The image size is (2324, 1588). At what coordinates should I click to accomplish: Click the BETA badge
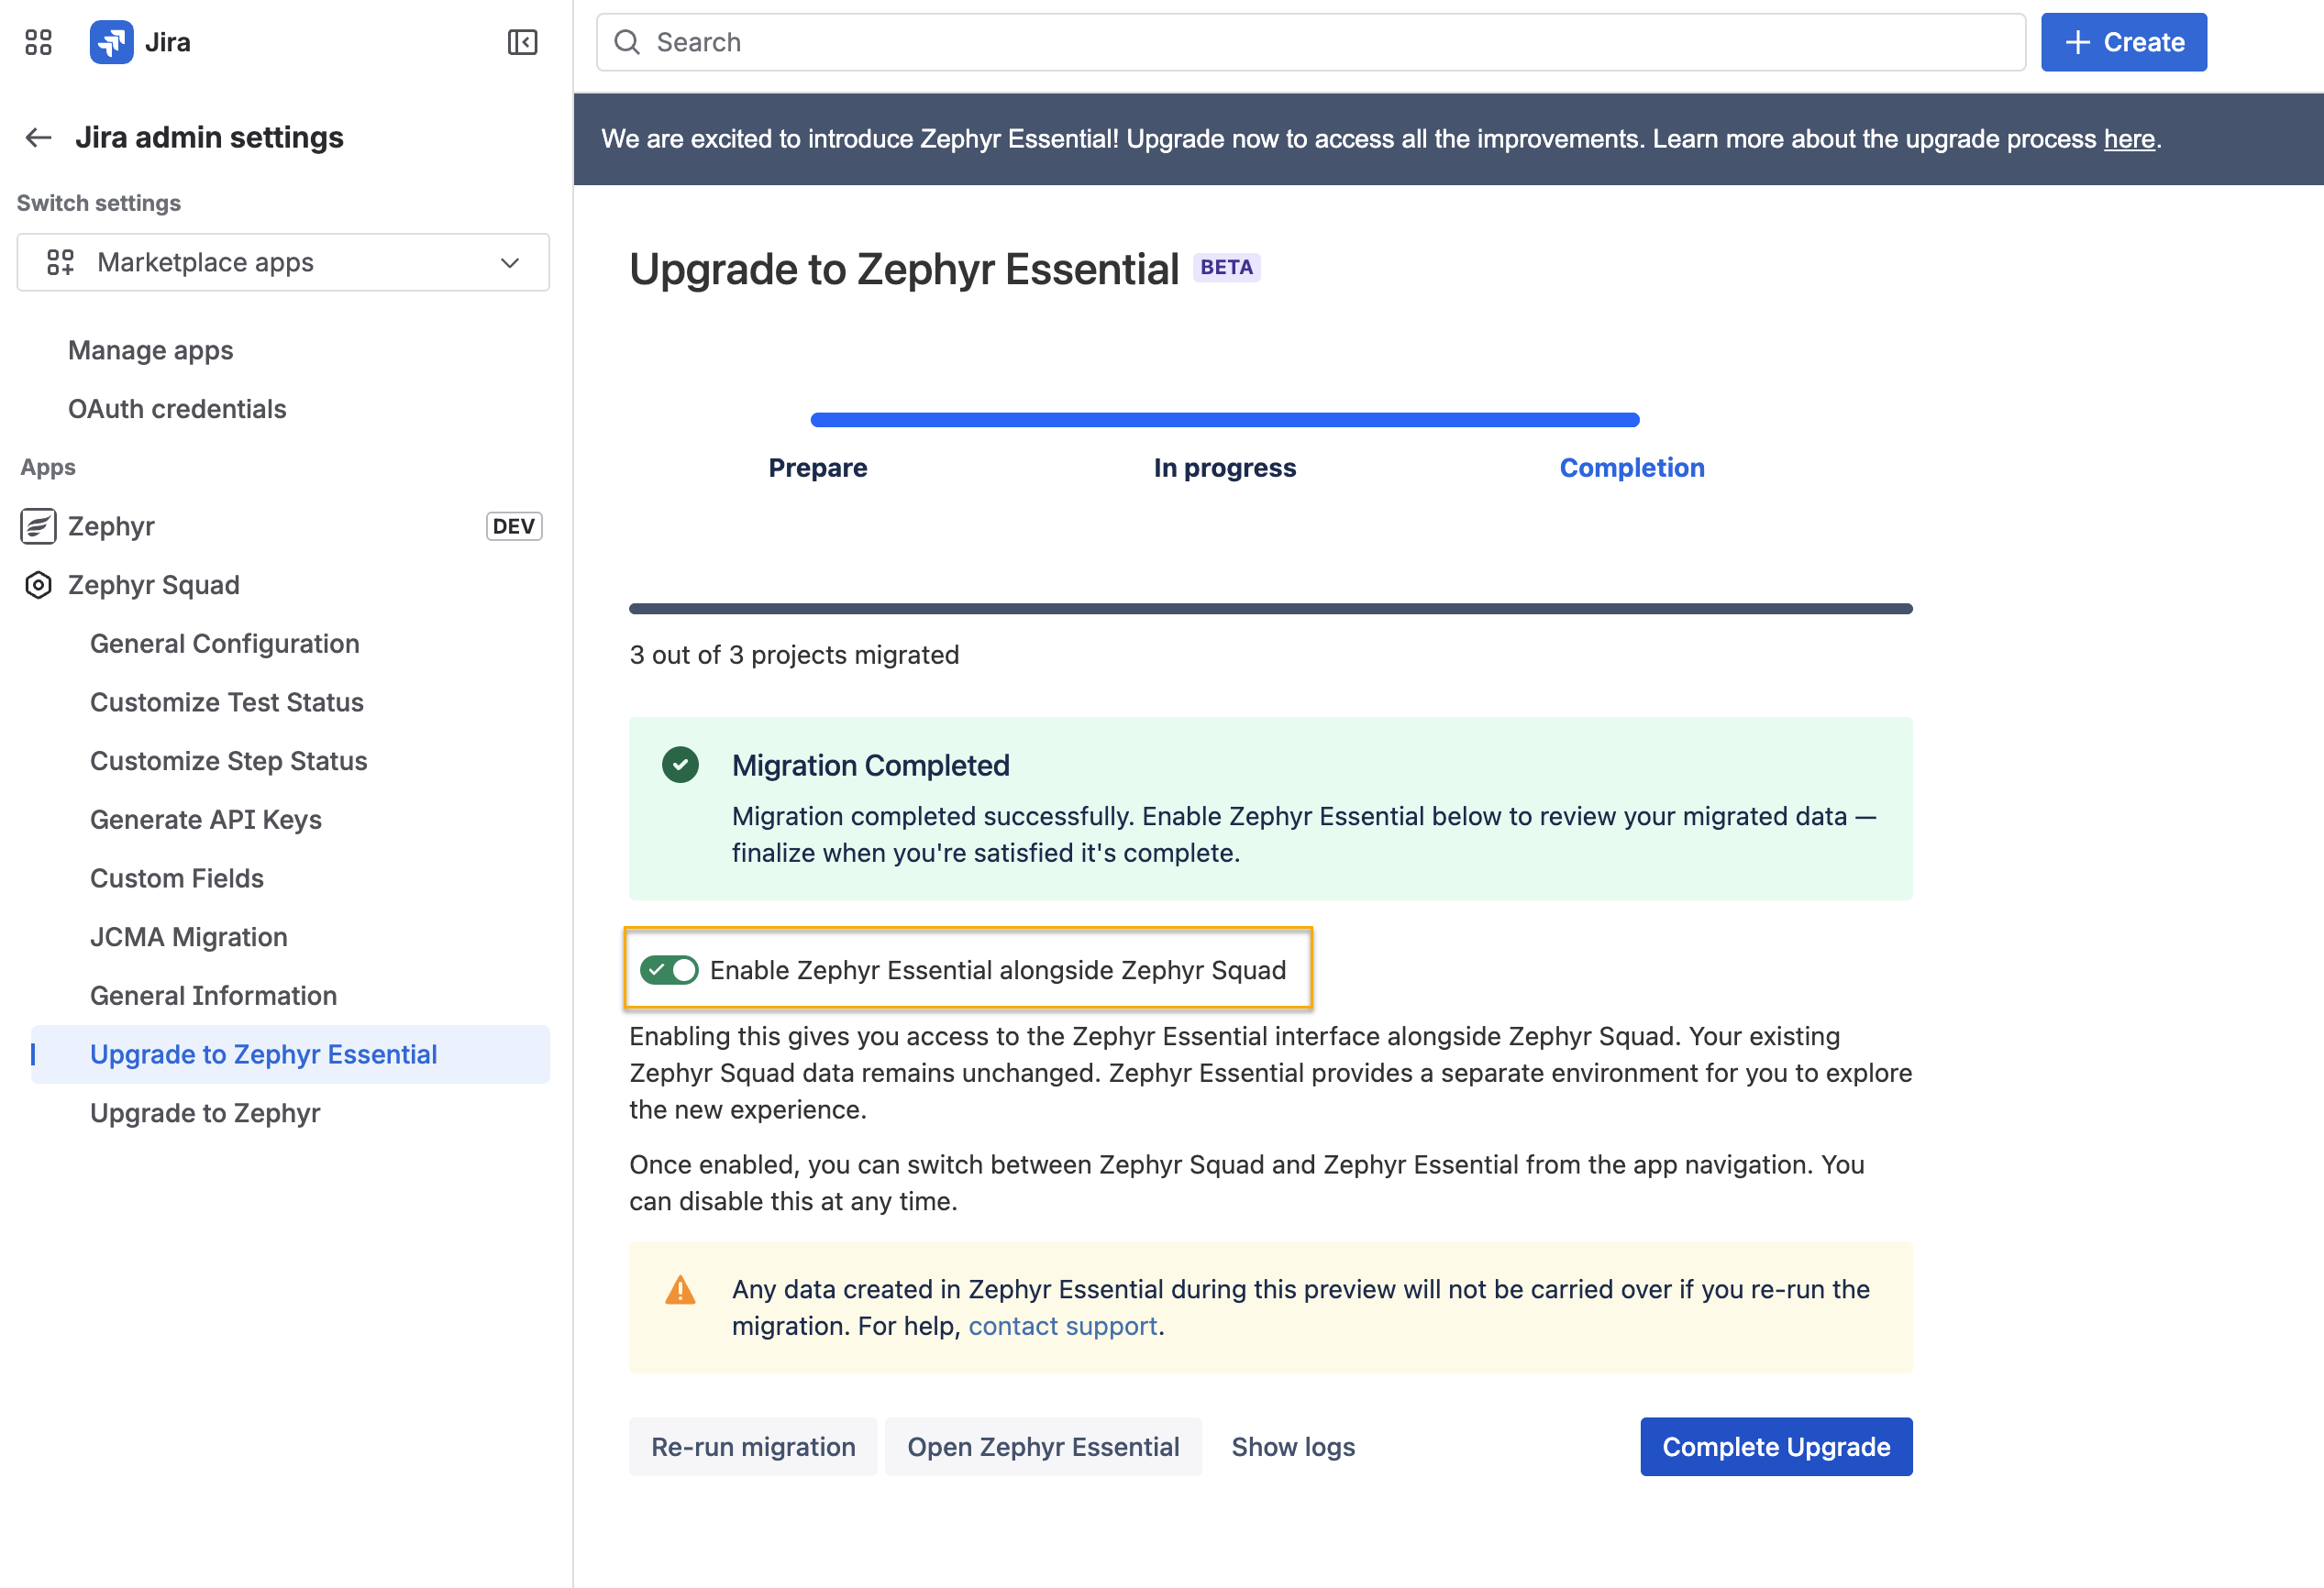pyautogui.click(x=1226, y=268)
